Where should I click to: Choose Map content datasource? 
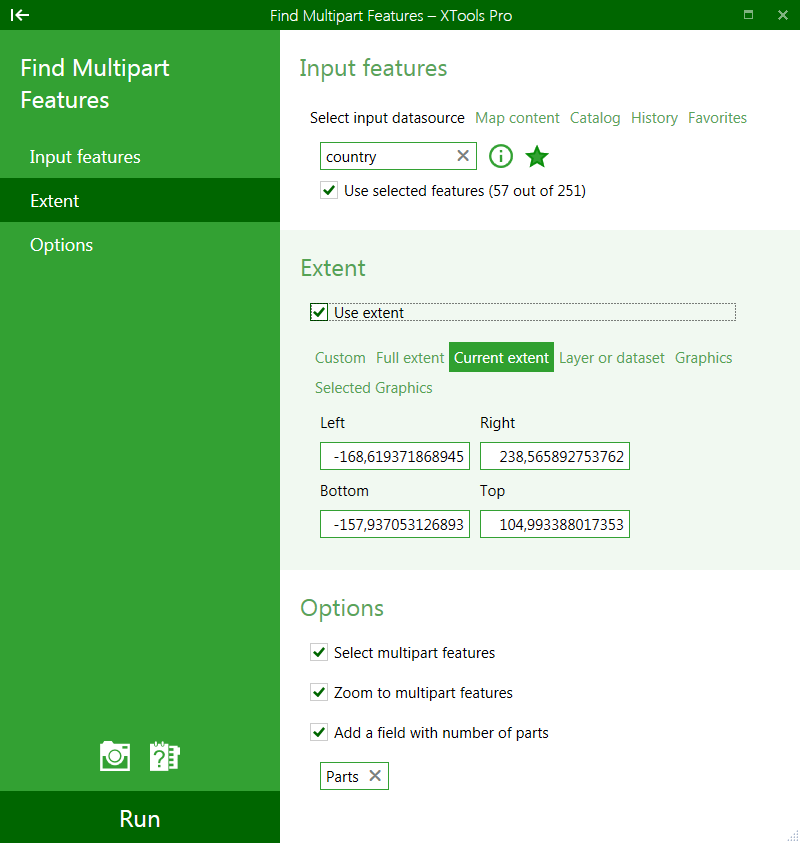click(517, 118)
